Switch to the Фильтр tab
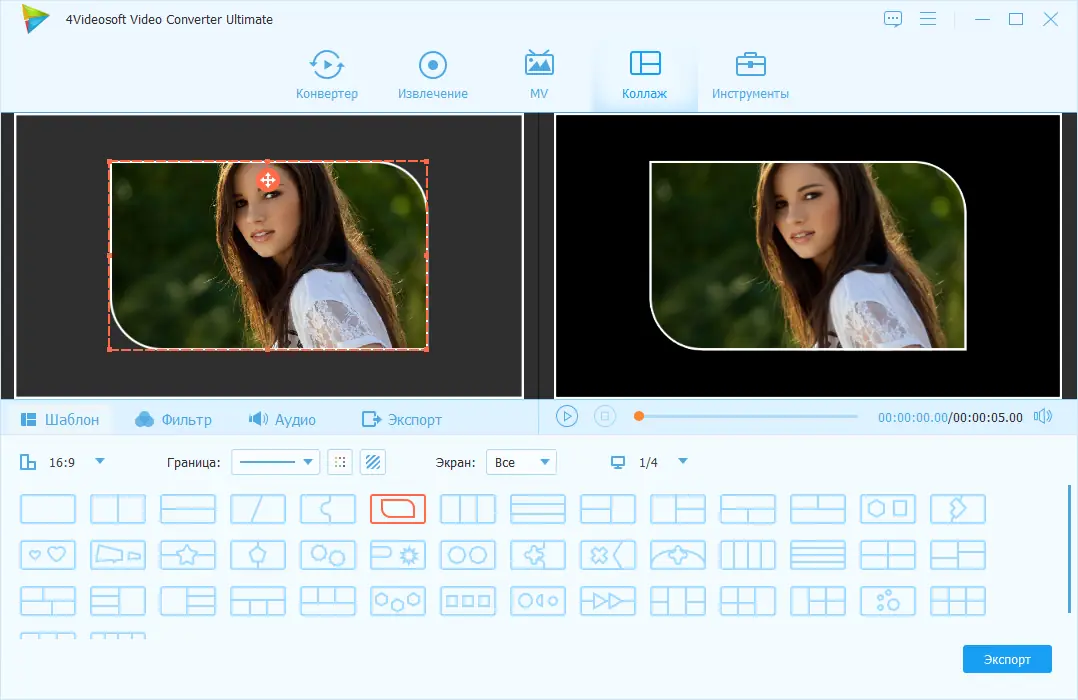Viewport: 1078px width, 700px height. (x=173, y=419)
